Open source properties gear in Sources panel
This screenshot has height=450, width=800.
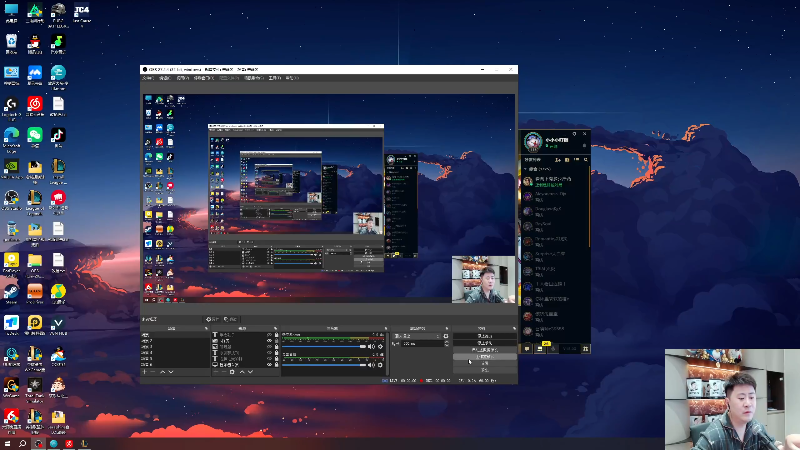click(233, 371)
